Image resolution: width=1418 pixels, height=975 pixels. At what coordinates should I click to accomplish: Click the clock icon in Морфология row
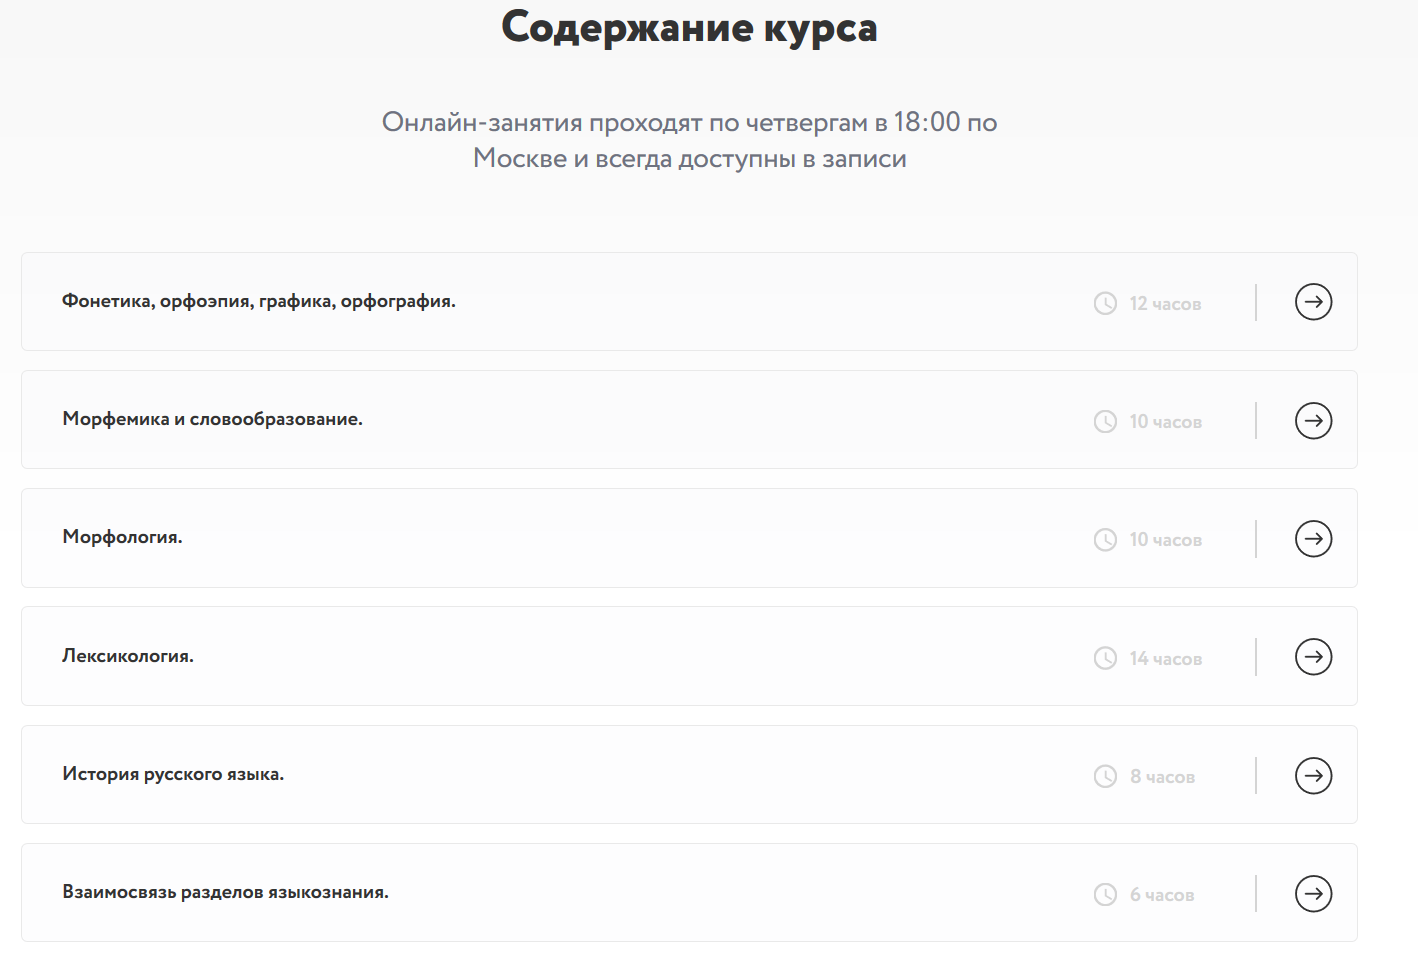tap(1105, 540)
